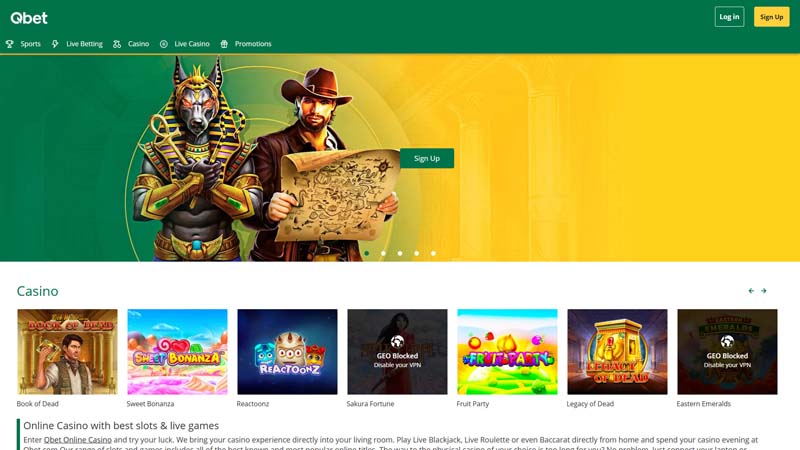Click the next arrow in Casino section

click(764, 291)
